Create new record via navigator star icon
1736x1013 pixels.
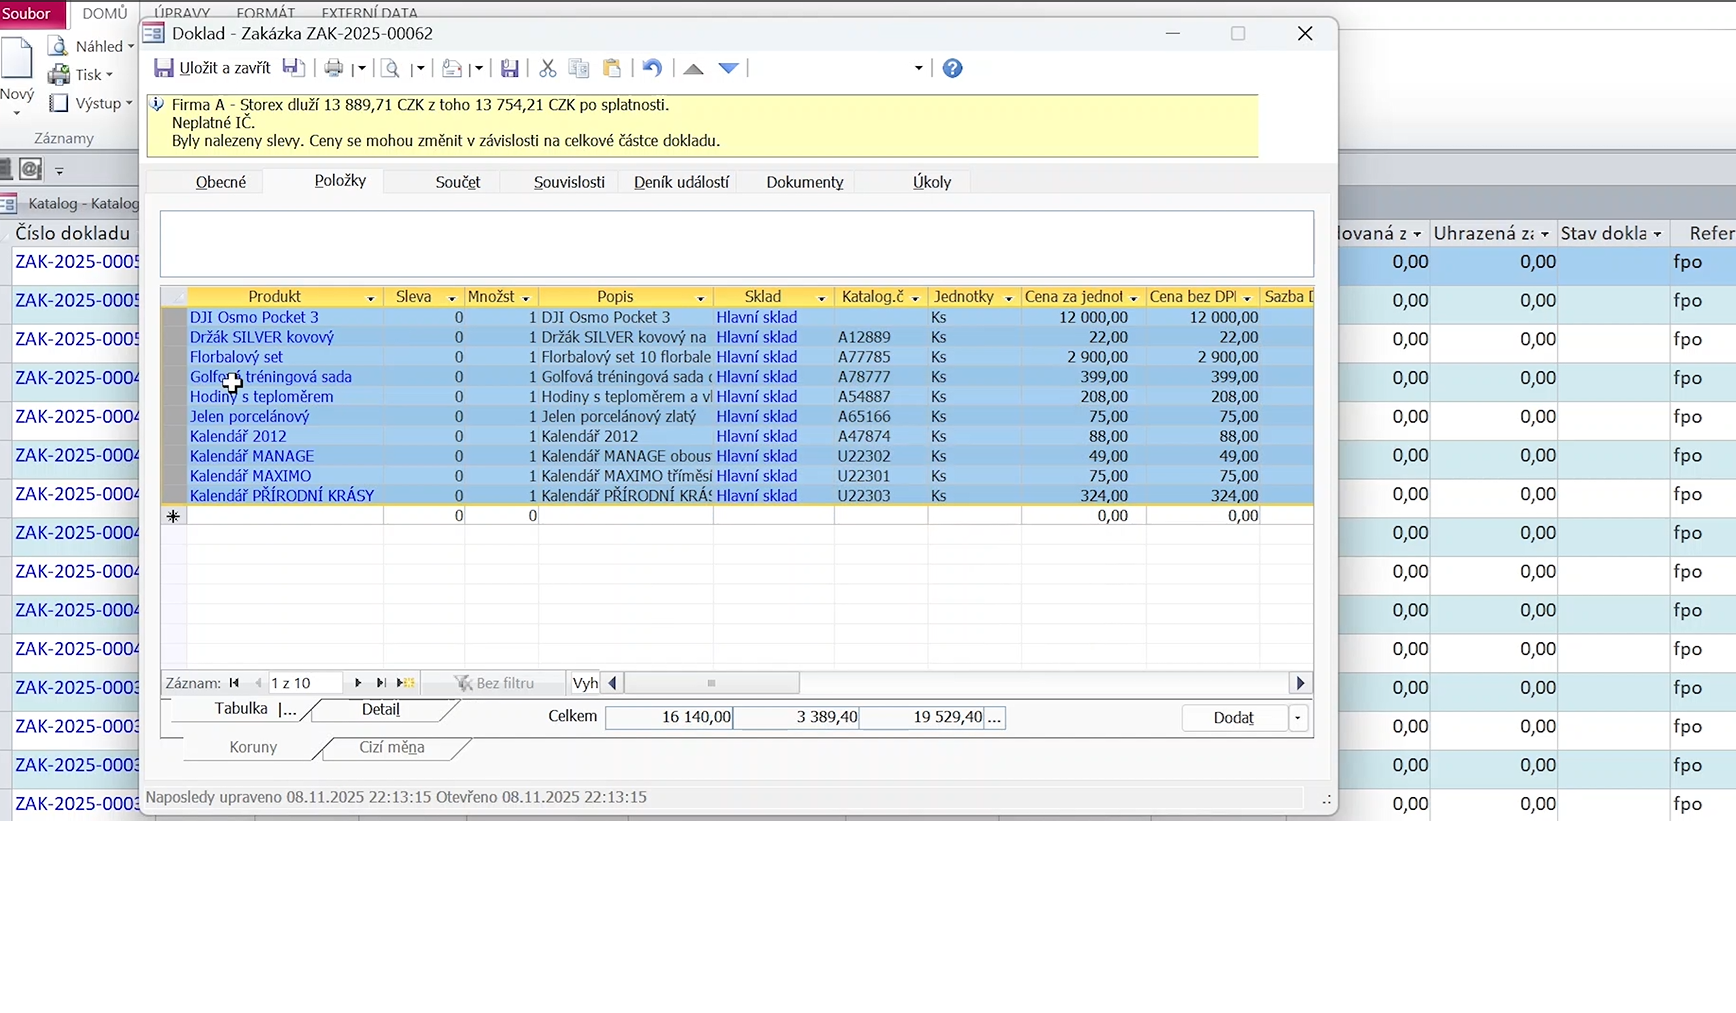point(405,683)
